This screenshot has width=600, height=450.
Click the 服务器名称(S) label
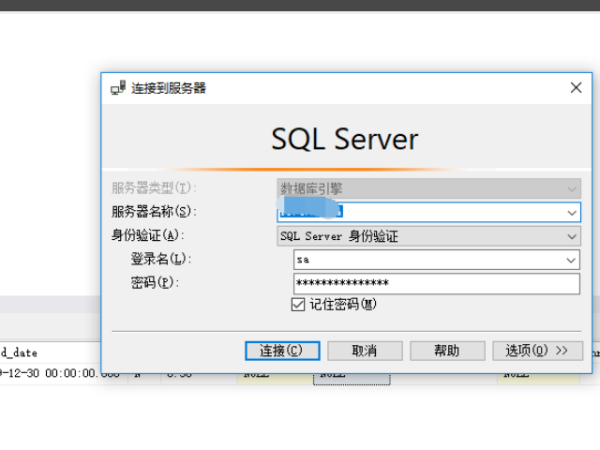(154, 212)
